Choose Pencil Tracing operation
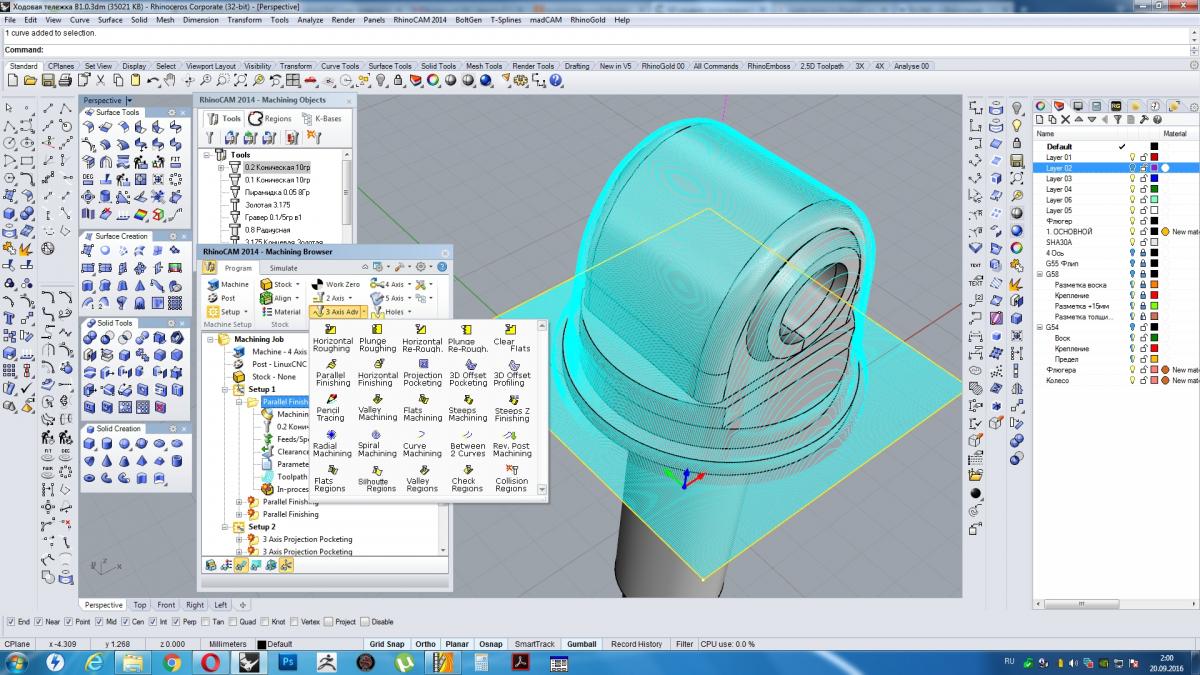Image resolution: width=1200 pixels, height=675 pixels. [330, 409]
